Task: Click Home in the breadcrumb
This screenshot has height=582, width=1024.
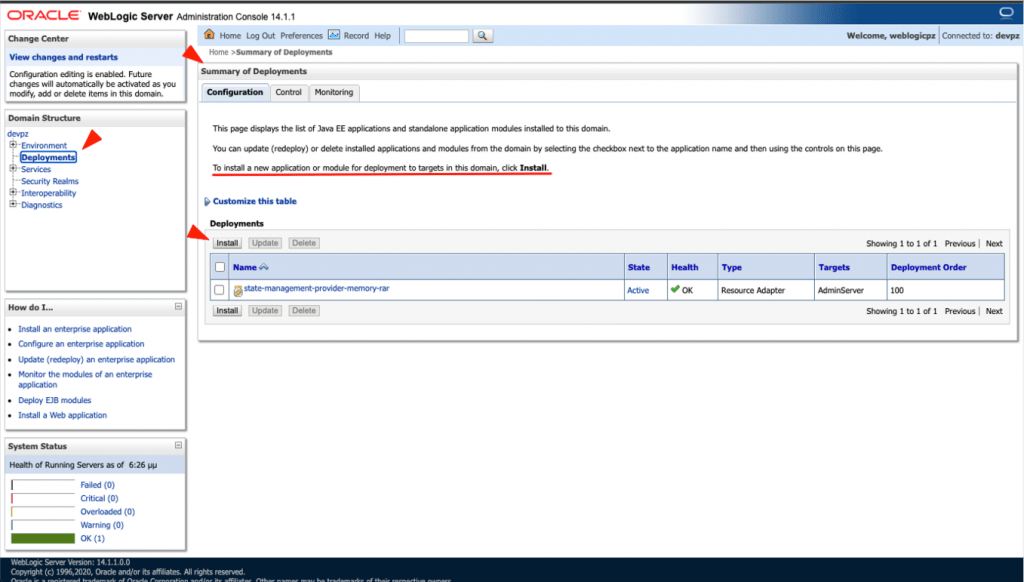Action: pyautogui.click(x=219, y=52)
